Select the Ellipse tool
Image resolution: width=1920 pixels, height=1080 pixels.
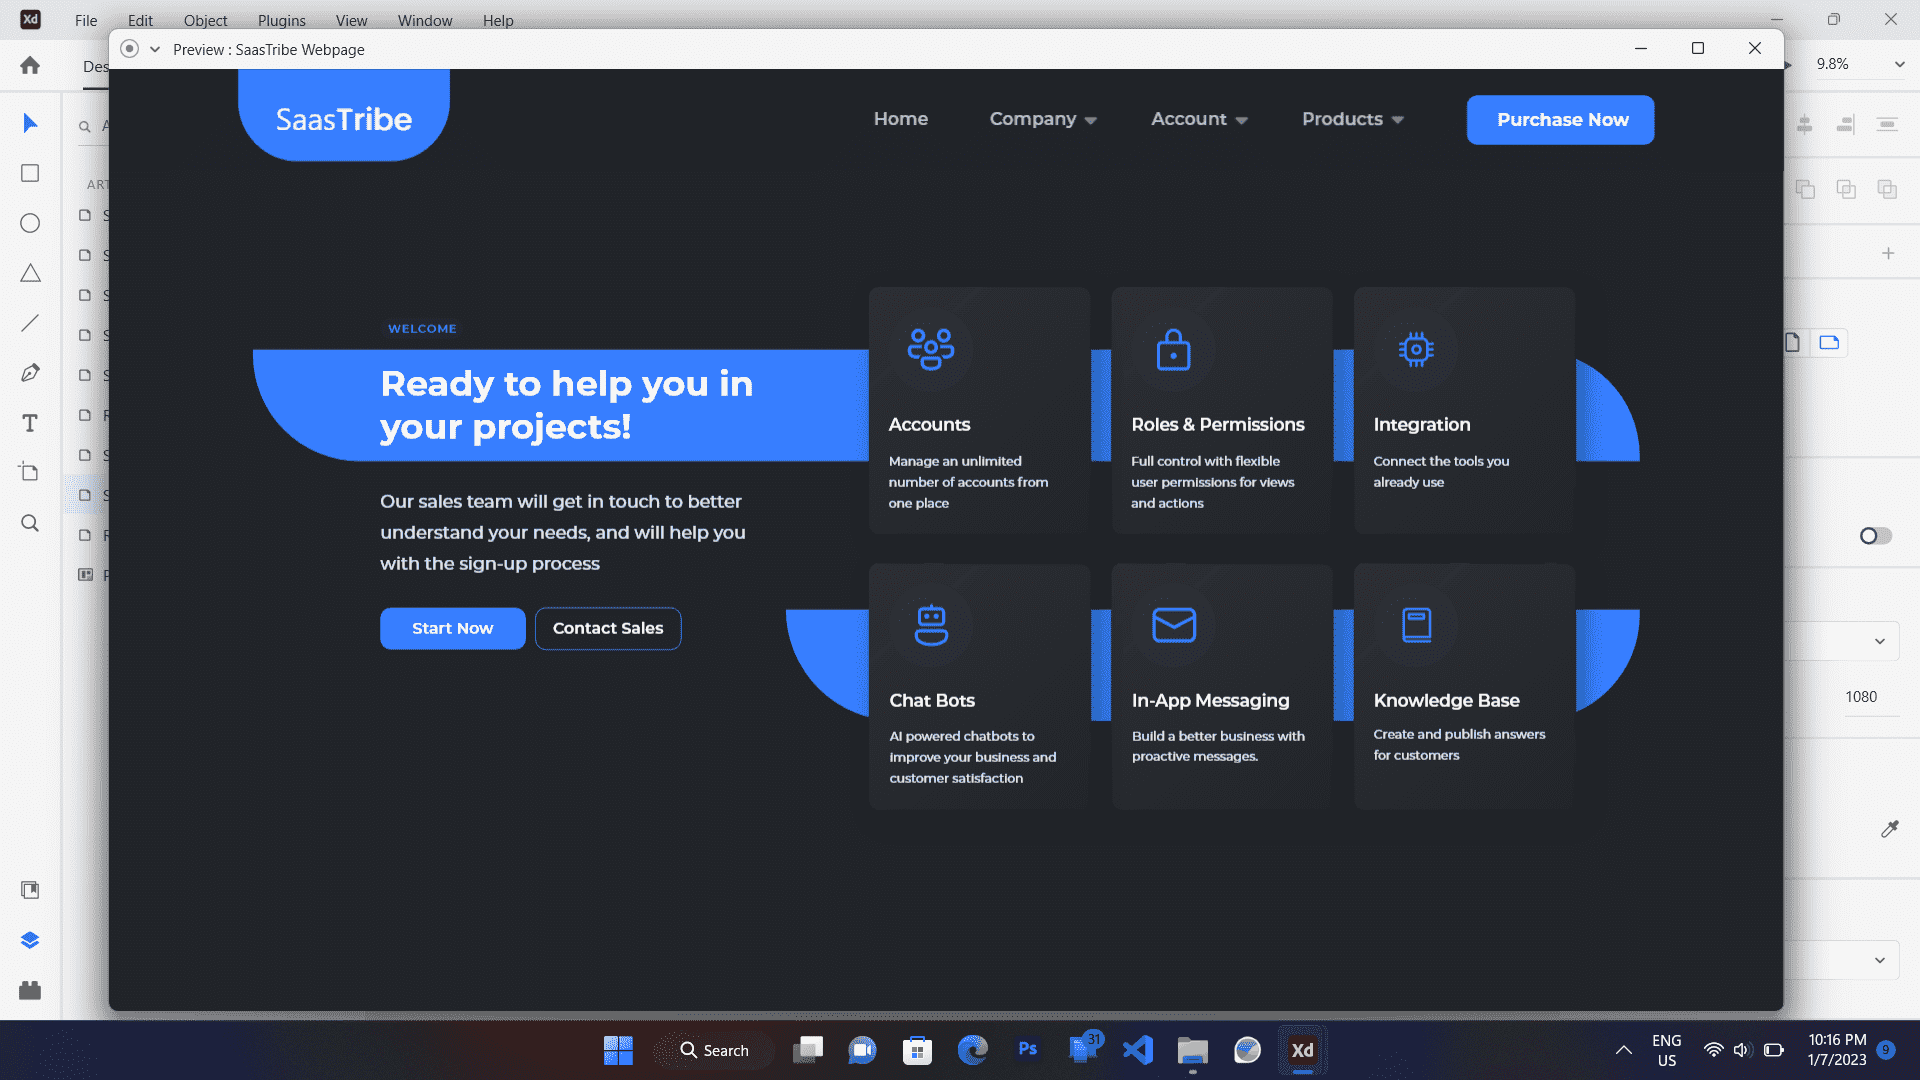30,223
